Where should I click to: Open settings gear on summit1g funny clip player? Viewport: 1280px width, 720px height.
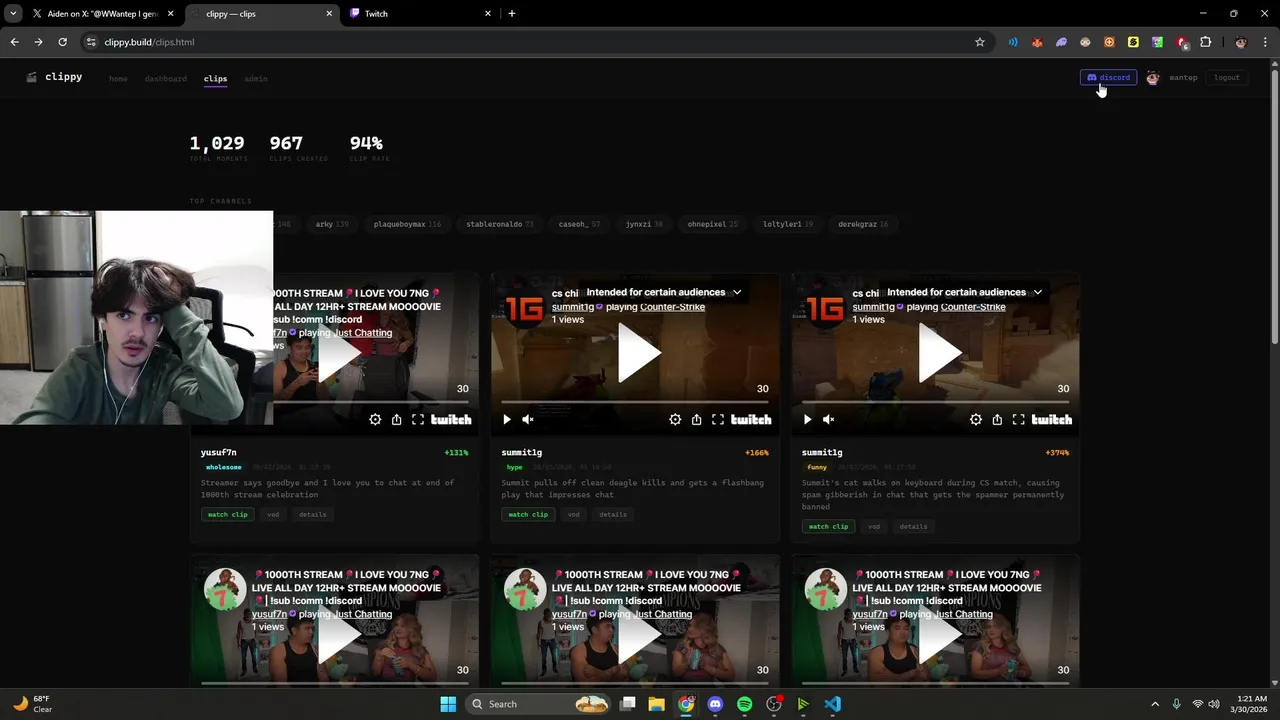click(x=976, y=420)
